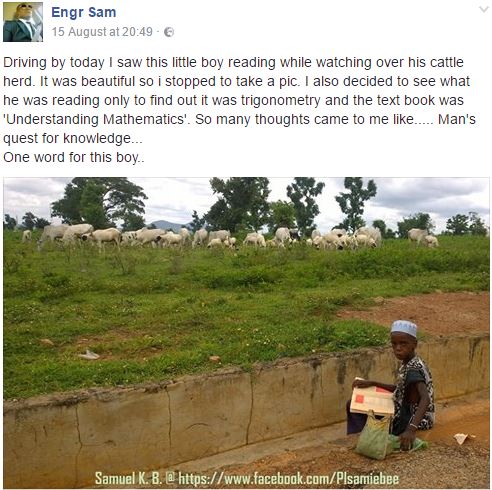This screenshot has width=492, height=490.
Task: Click the crumpled paper on the ground near boy
Action: pos(463,438)
